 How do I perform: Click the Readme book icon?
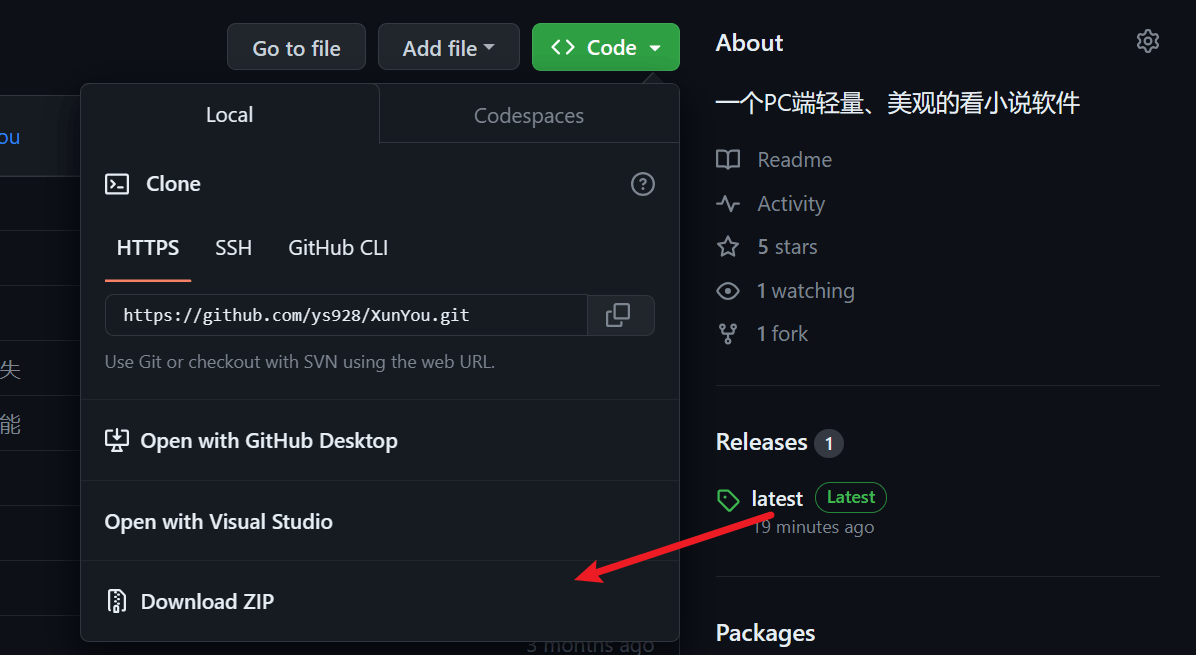[x=728, y=159]
